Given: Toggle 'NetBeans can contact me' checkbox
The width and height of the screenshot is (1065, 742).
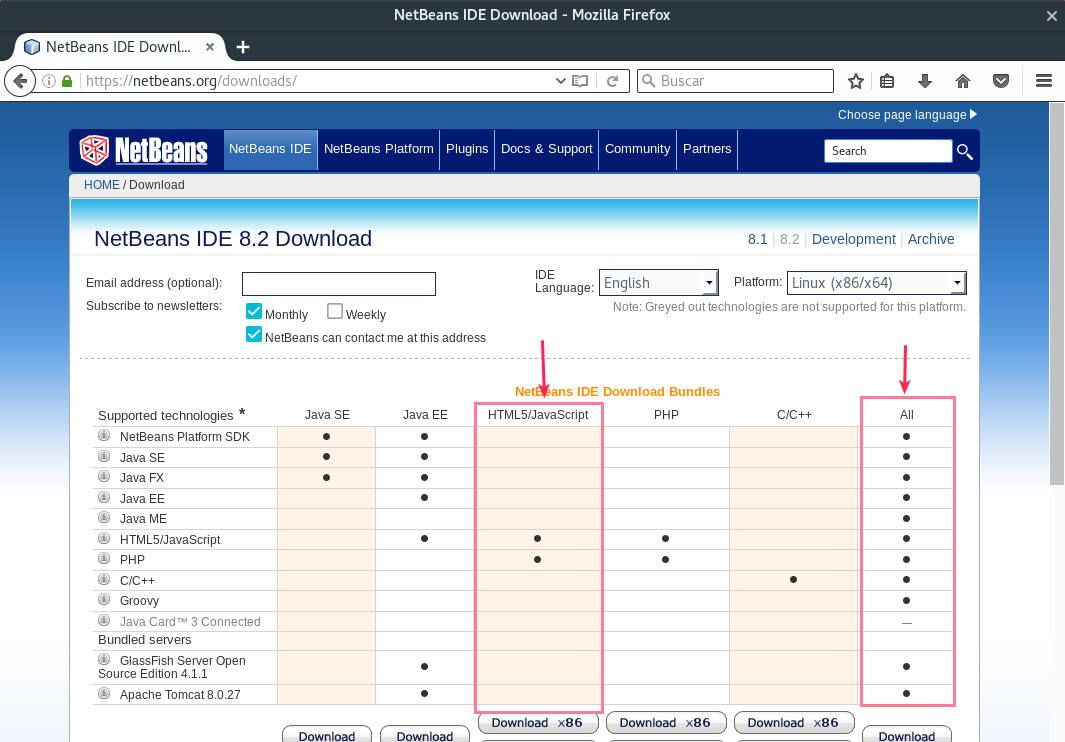Looking at the screenshot, I should pos(254,334).
